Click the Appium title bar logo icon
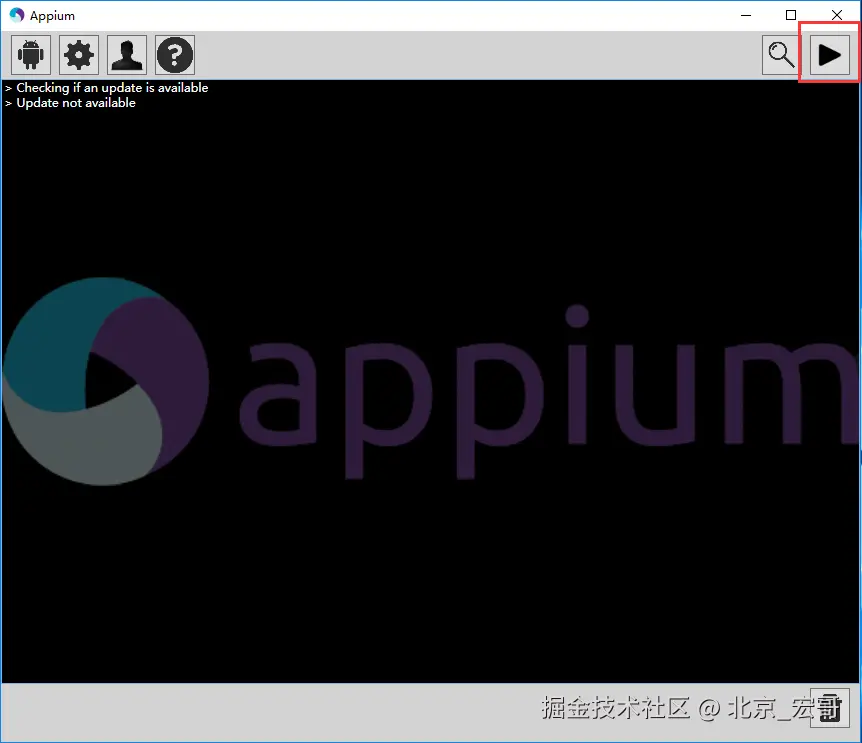862x743 pixels. tap(16, 15)
